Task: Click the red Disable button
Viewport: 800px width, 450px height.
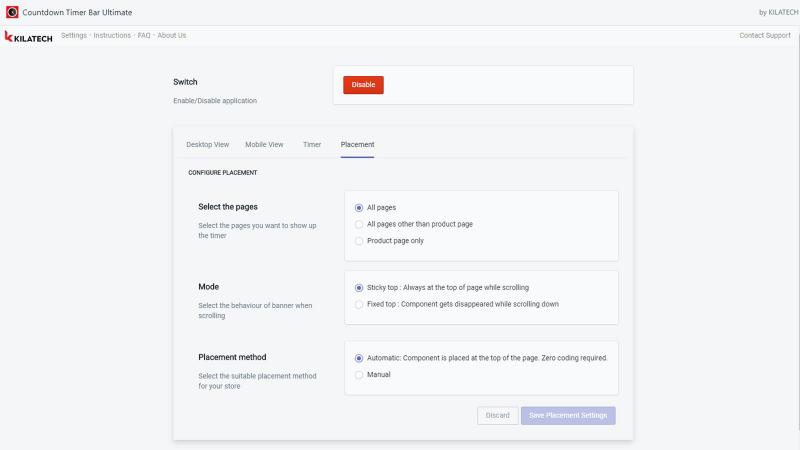Action: [x=363, y=85]
